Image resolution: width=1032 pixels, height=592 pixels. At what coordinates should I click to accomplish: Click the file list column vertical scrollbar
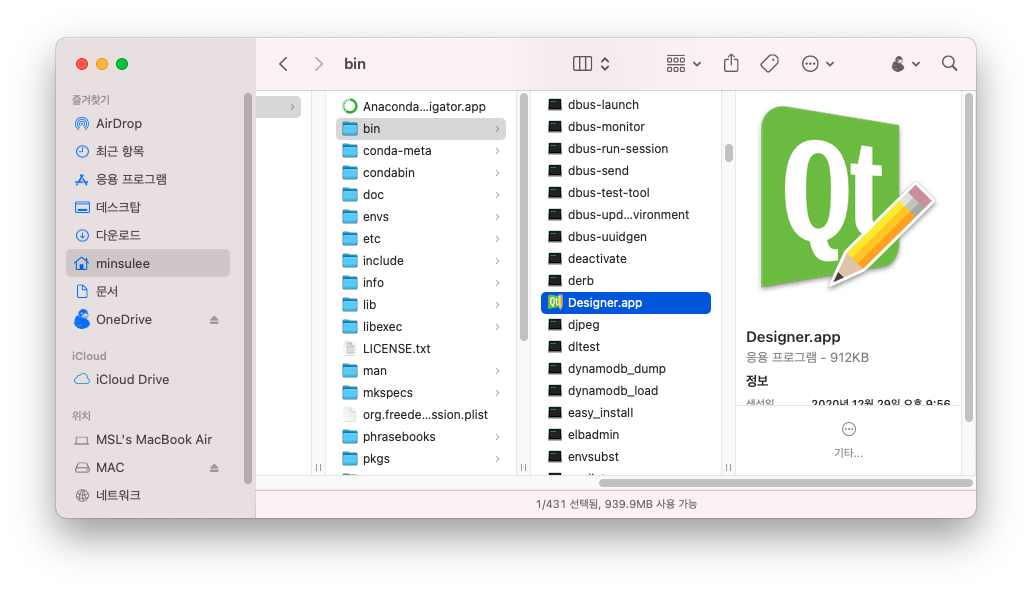[x=729, y=153]
